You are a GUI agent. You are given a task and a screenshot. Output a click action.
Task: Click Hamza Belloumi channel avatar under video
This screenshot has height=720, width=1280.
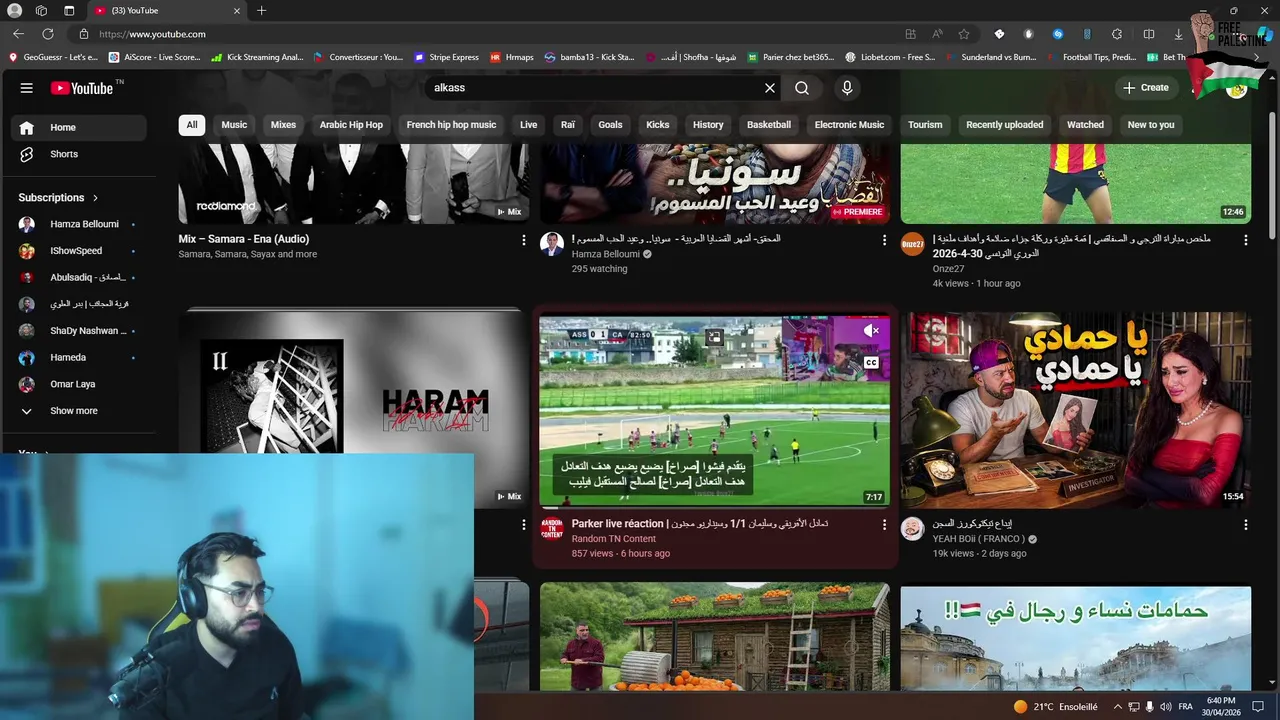click(552, 244)
